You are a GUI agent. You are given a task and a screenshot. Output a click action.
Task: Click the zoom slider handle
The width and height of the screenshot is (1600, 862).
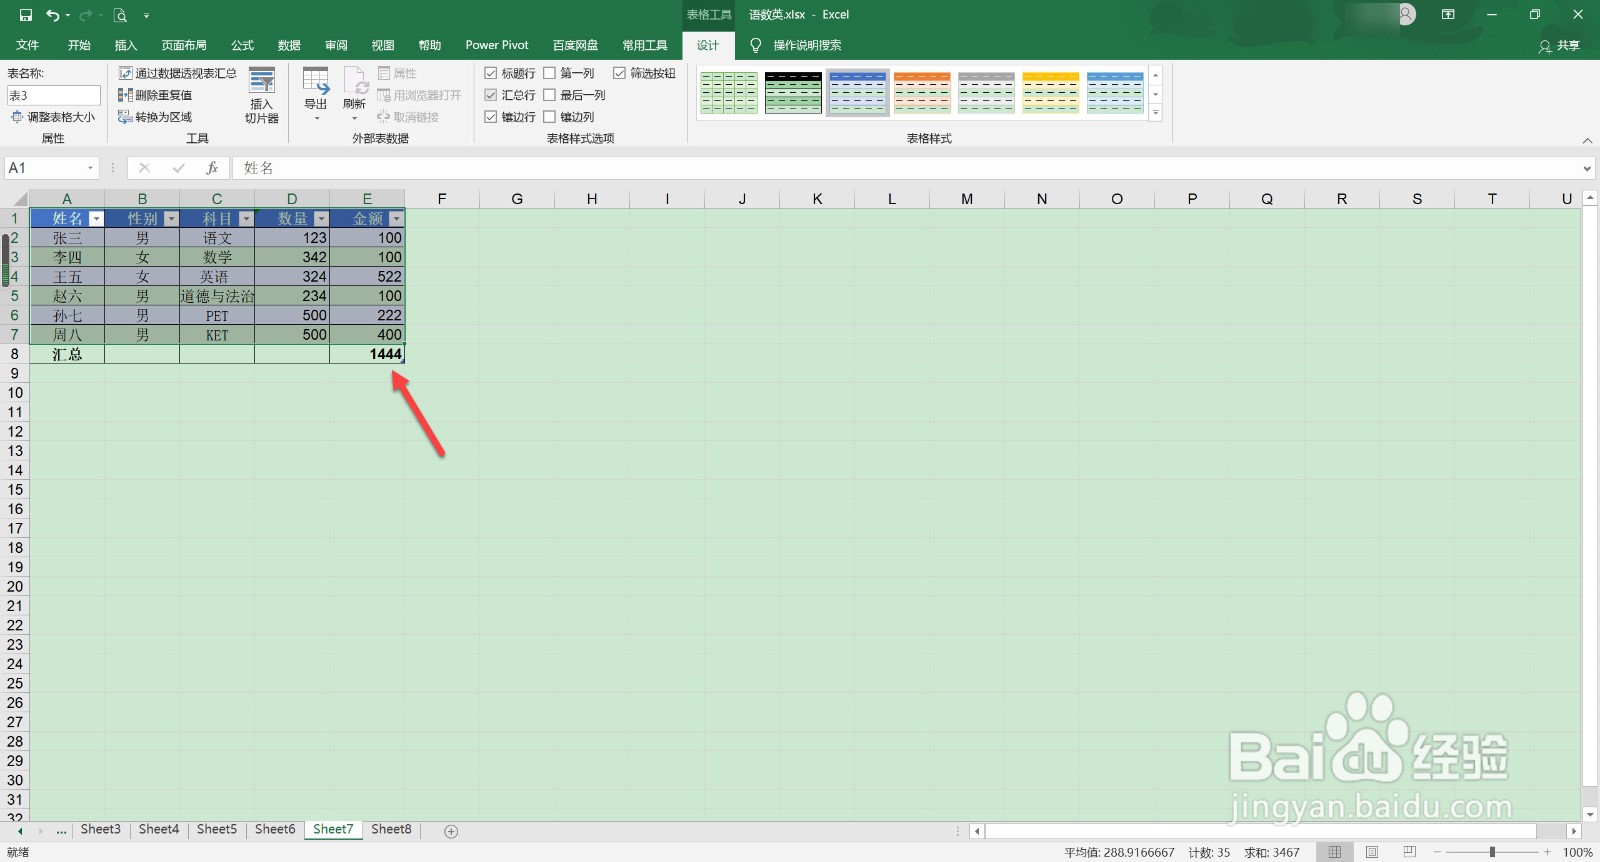(1492, 852)
